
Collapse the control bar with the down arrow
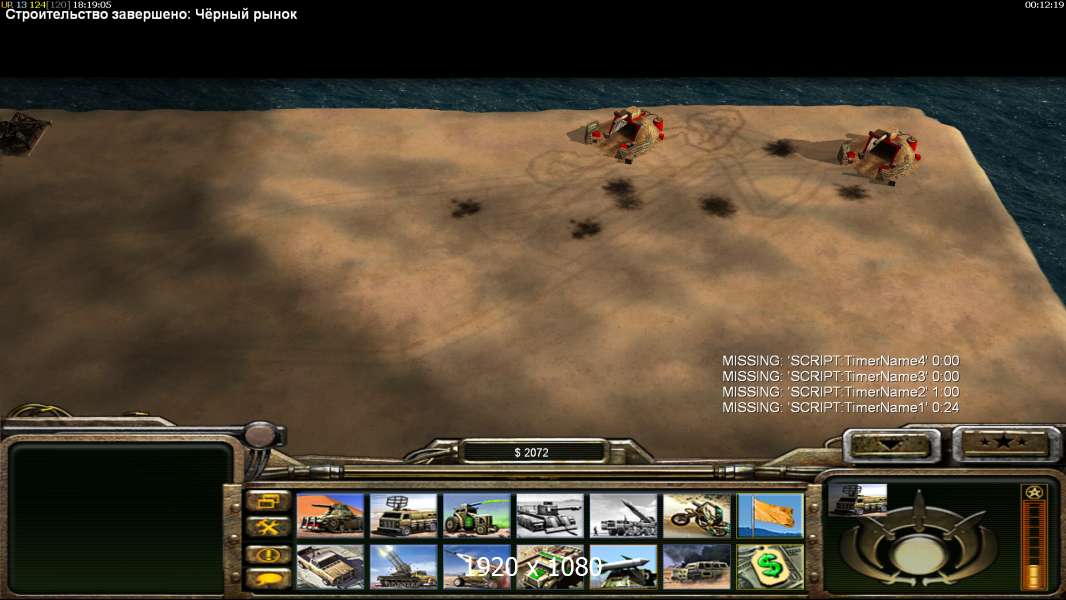click(891, 445)
